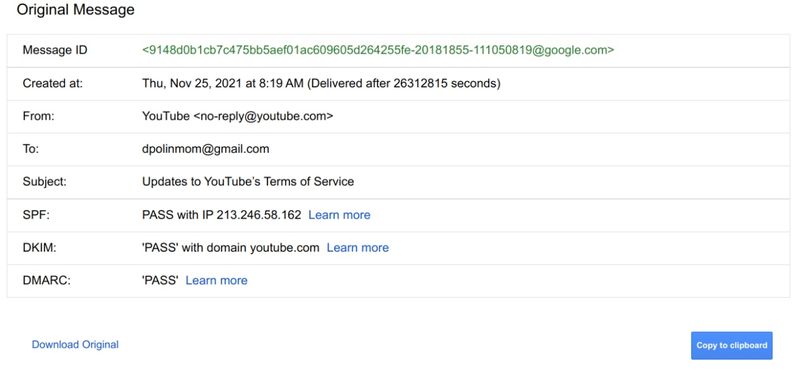Open Learn more link in DKIM row
Screen dimensions: 800x379
click(358, 248)
